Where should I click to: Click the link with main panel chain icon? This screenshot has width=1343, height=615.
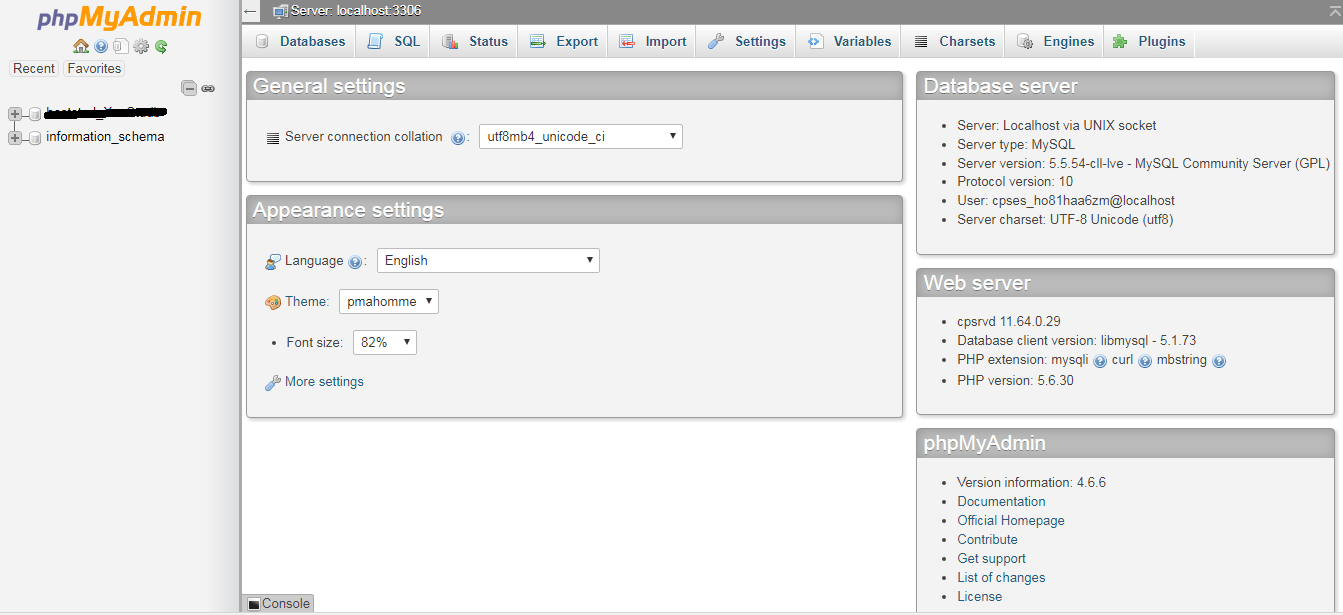click(208, 88)
